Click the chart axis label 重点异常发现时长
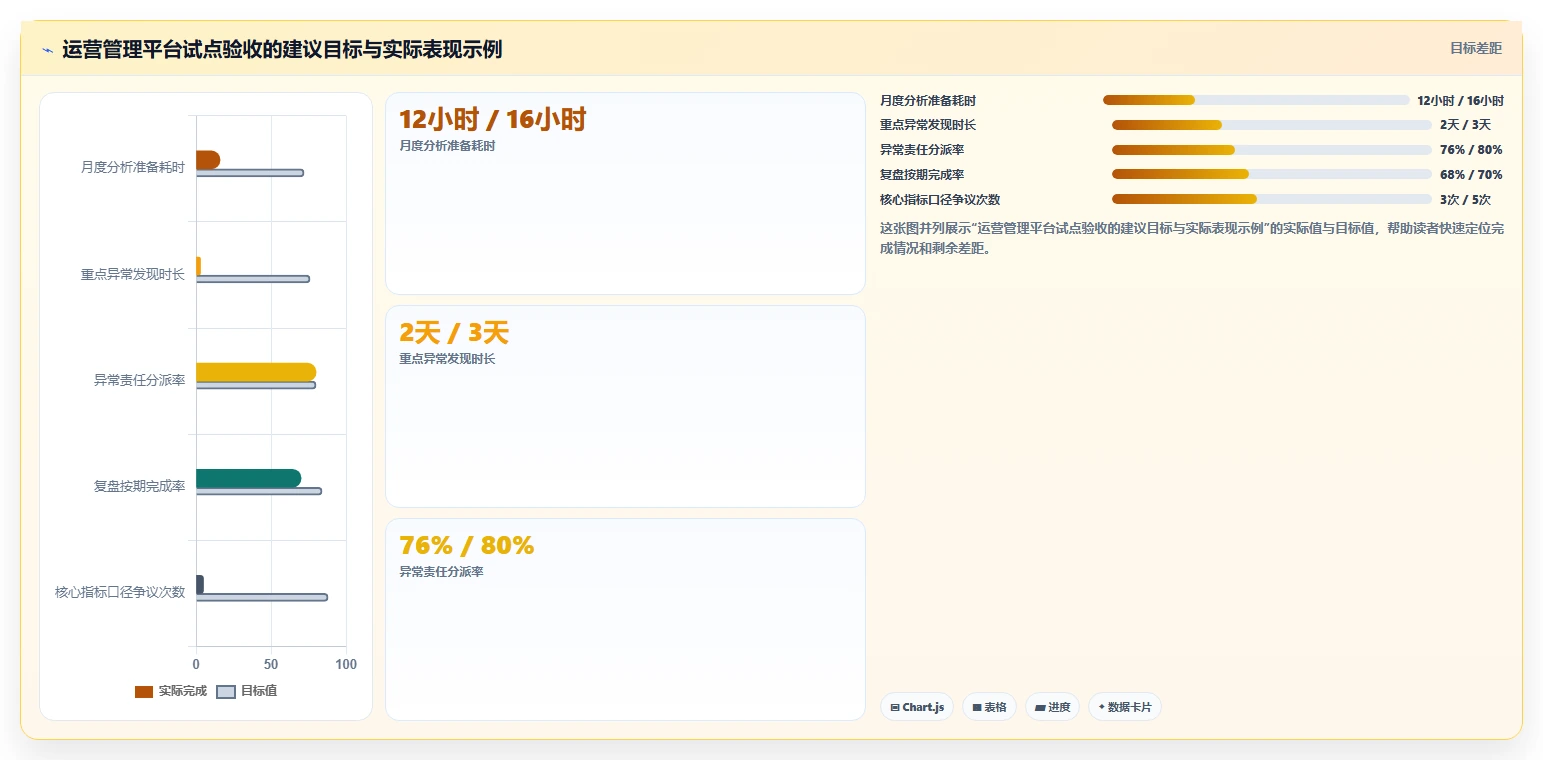Viewport: 1543px width, 760px height. tap(133, 274)
